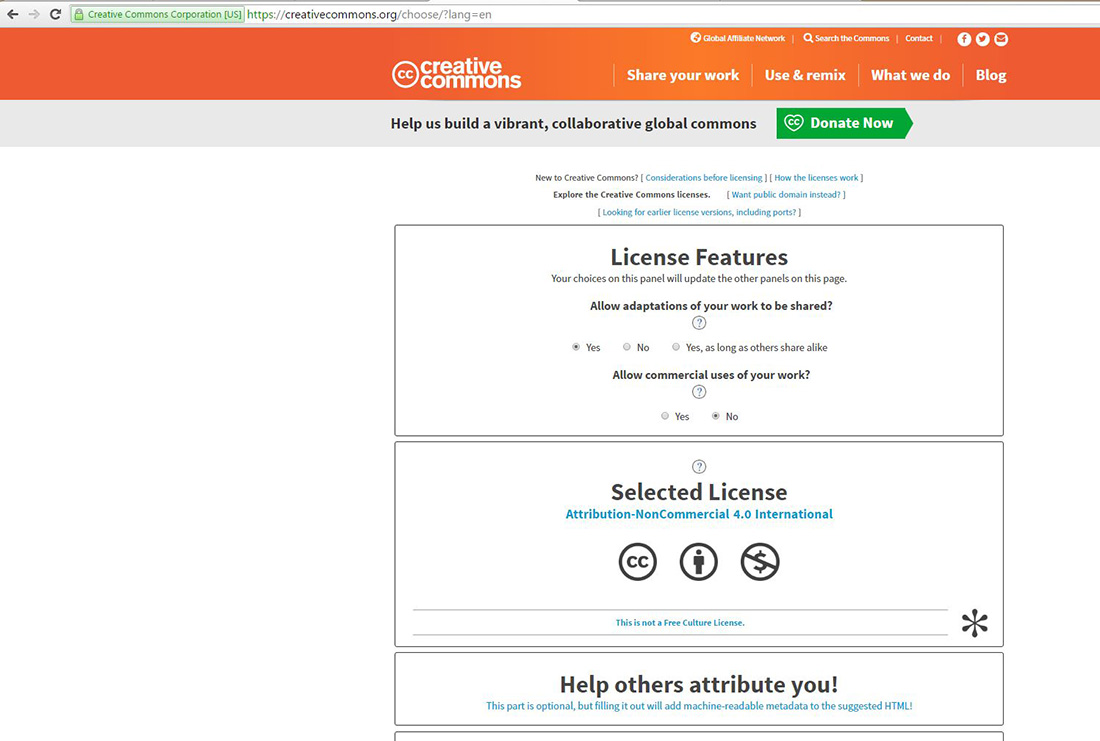Select No for commercial uses
This screenshot has height=741, width=1100.
click(716, 416)
